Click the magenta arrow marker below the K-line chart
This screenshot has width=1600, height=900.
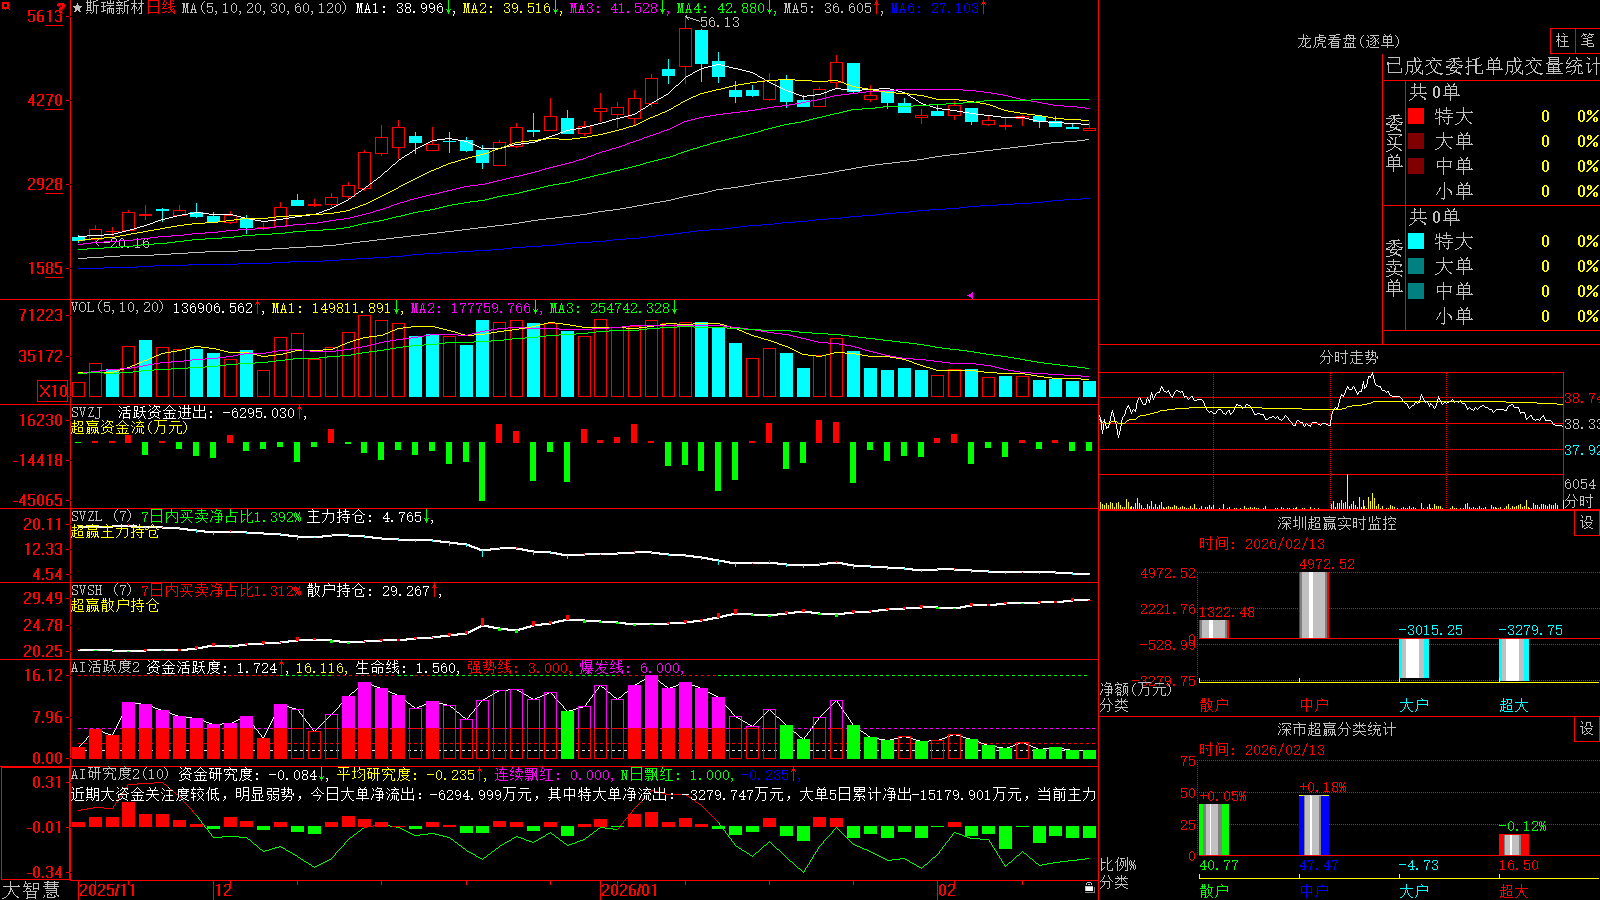tap(970, 295)
